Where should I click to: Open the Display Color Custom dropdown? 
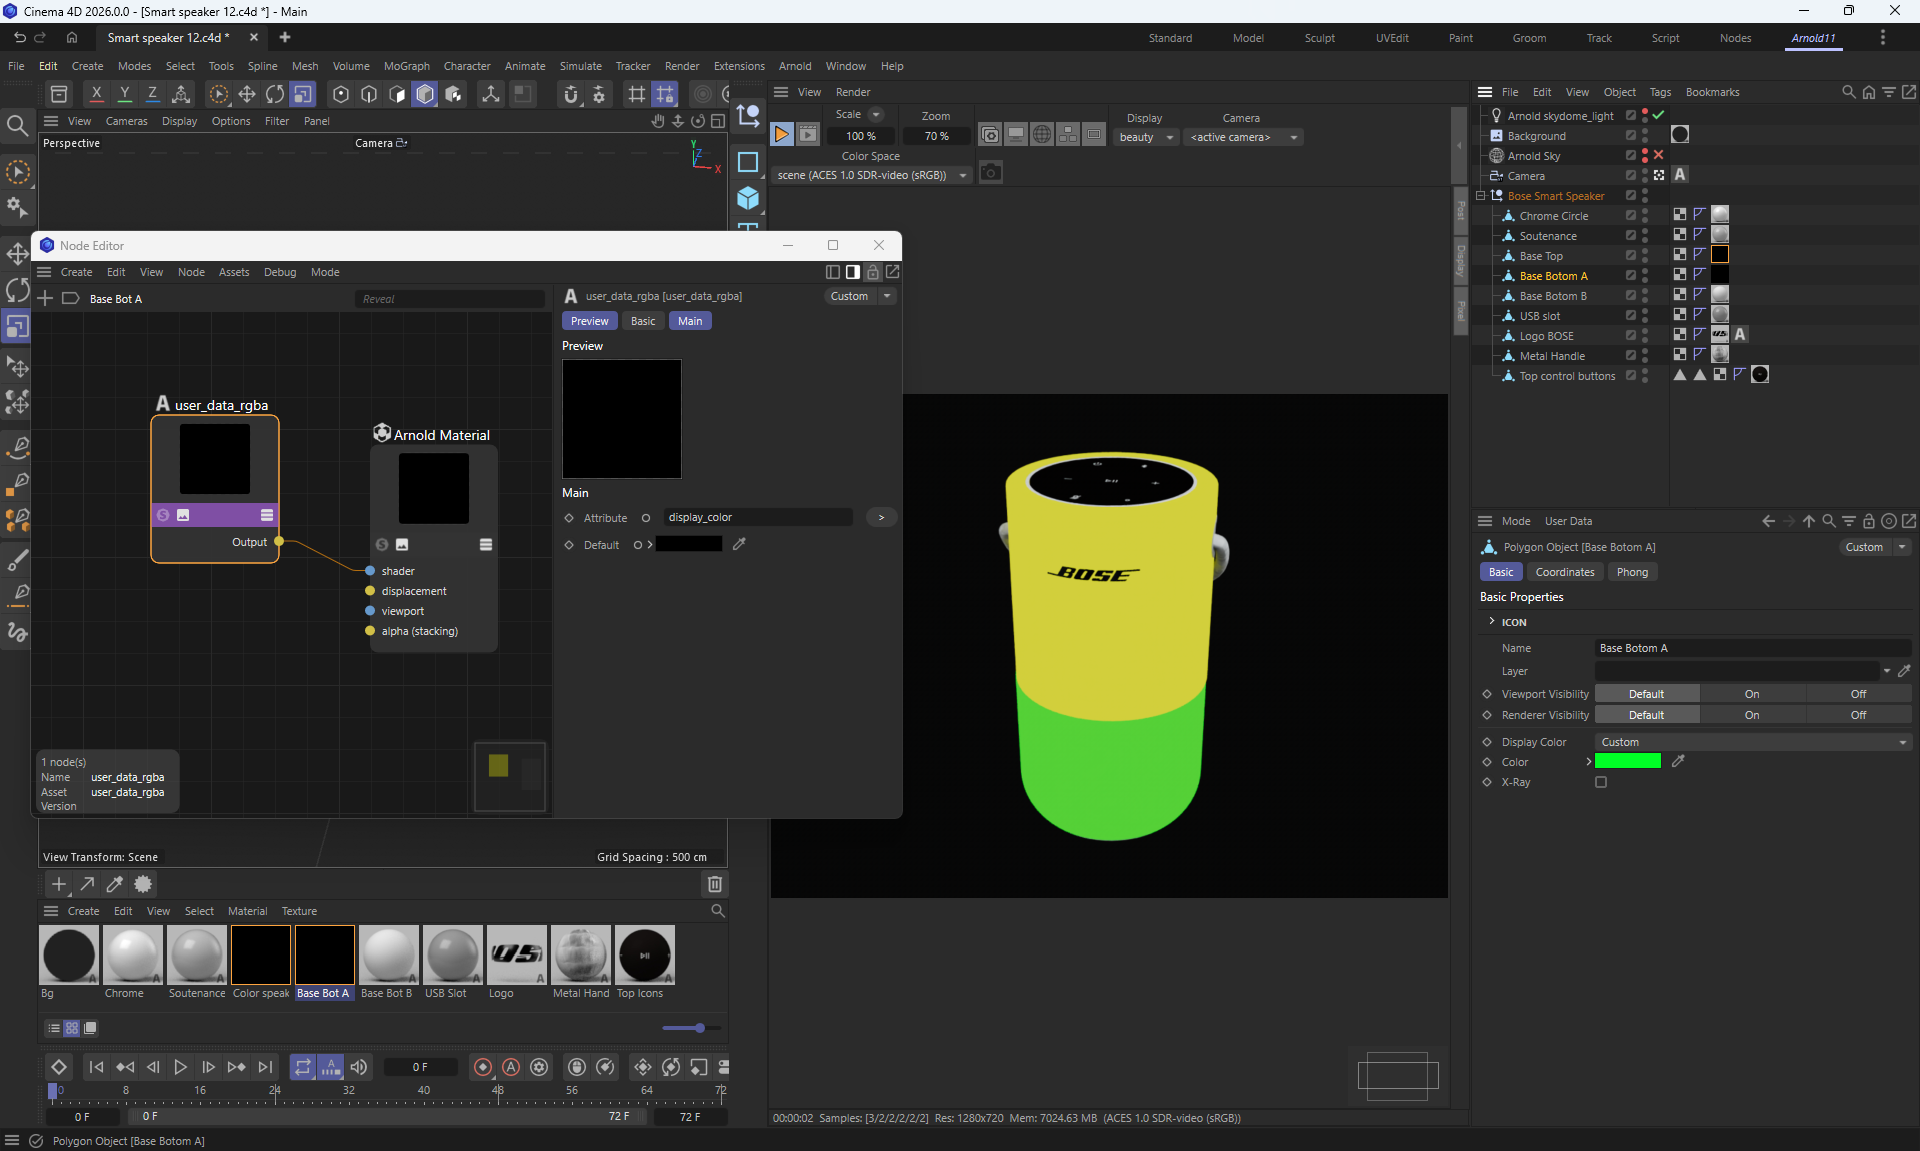[1752, 742]
